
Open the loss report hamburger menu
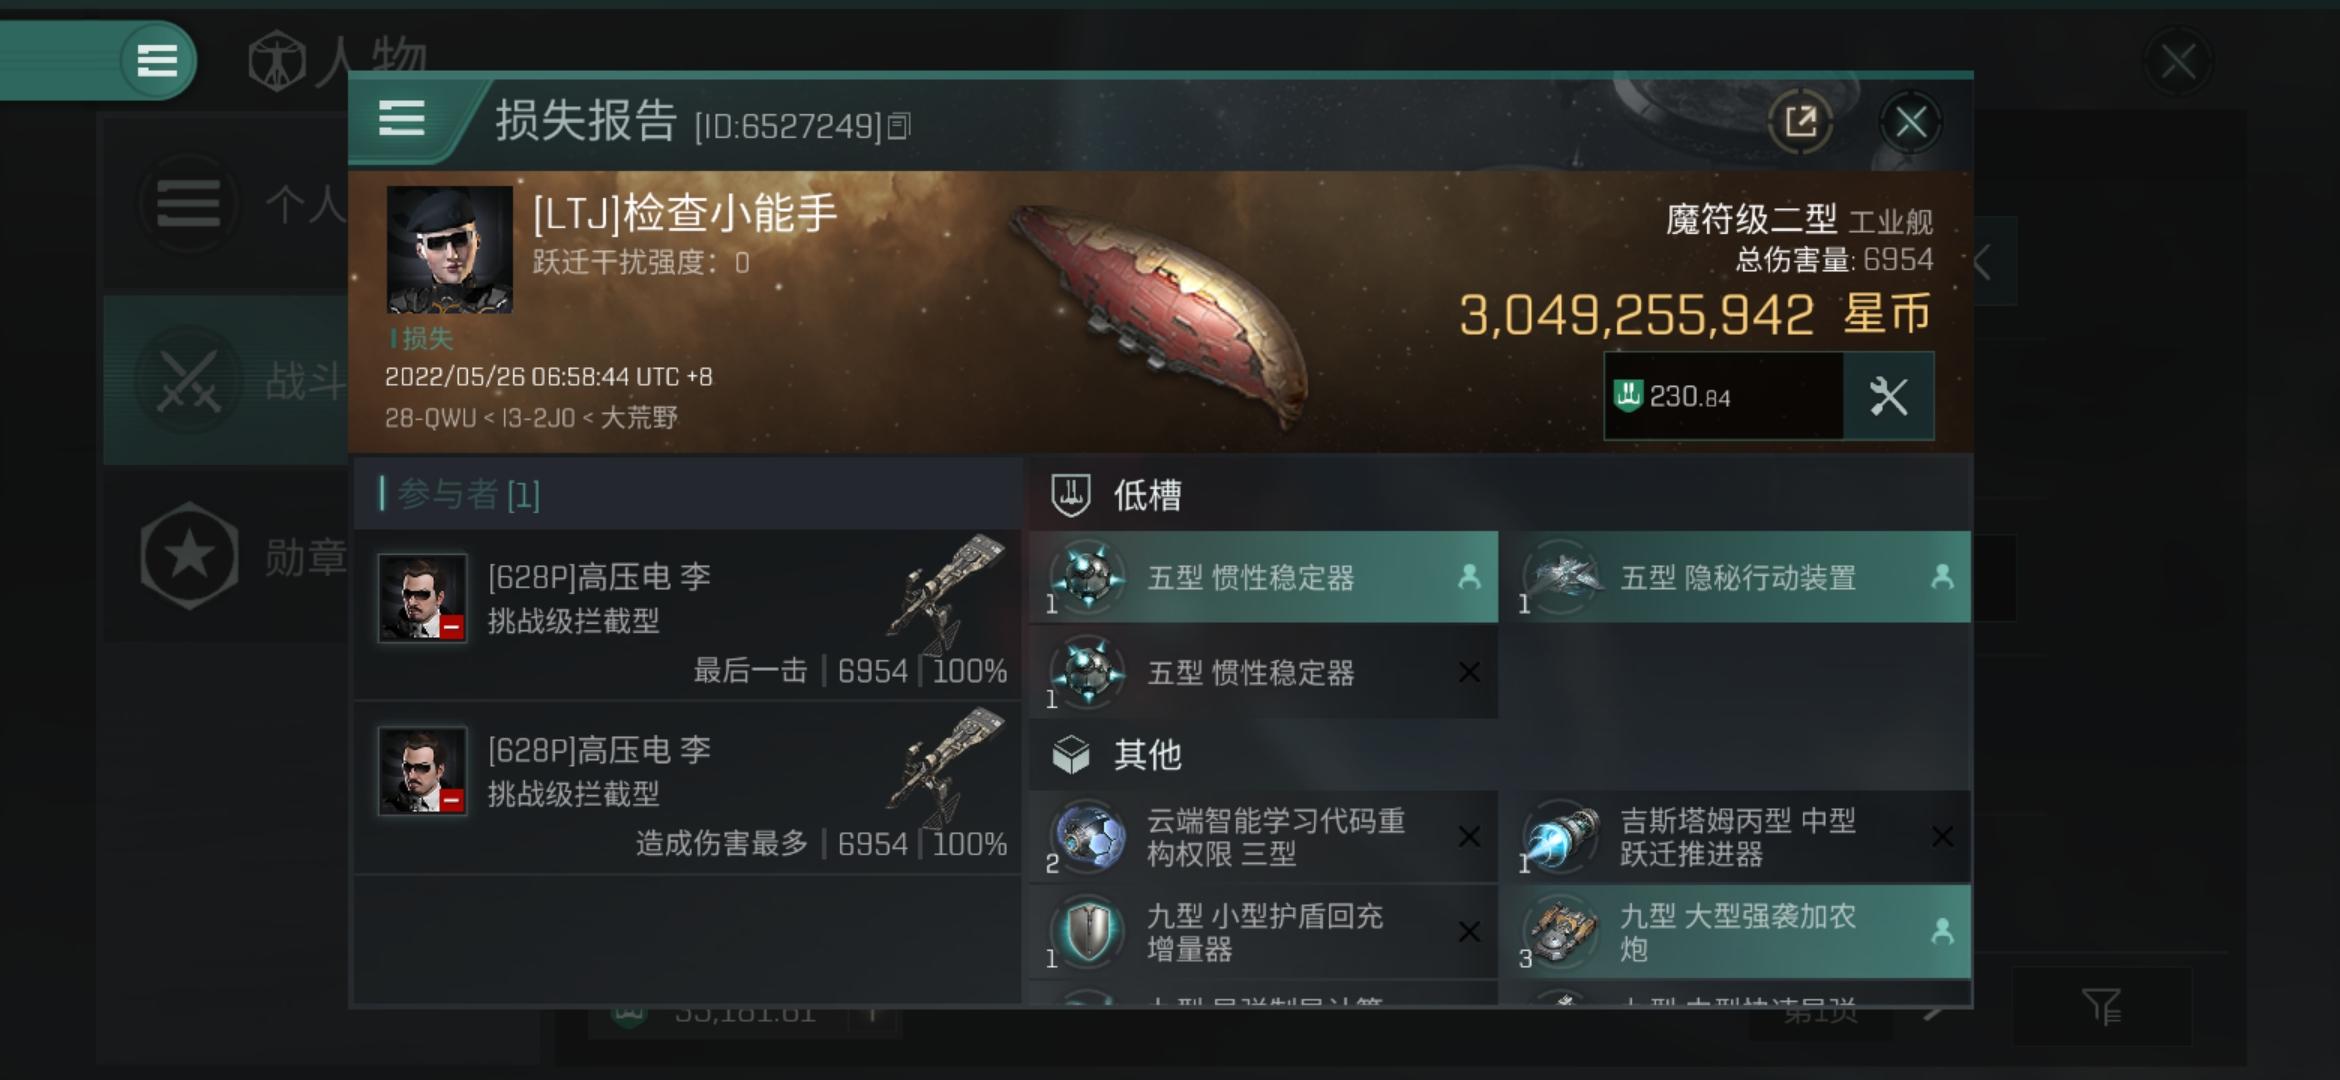tap(402, 120)
